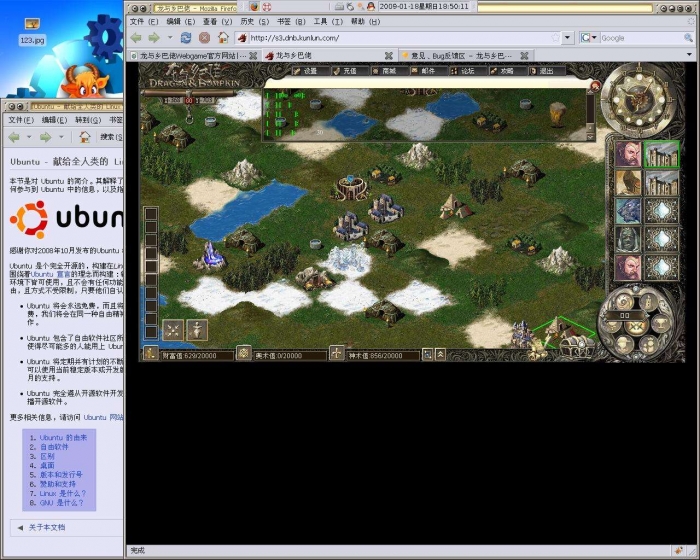Screen dimensions: 700x560
Task: Open the 攻略 guide button in game bar
Action: (x=507, y=71)
